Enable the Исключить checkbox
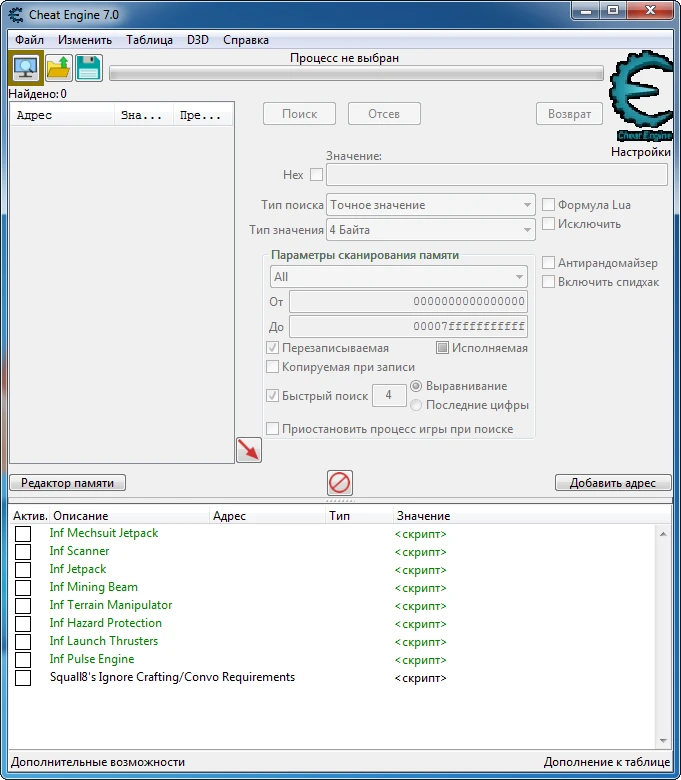The height and width of the screenshot is (780, 681). click(x=548, y=223)
